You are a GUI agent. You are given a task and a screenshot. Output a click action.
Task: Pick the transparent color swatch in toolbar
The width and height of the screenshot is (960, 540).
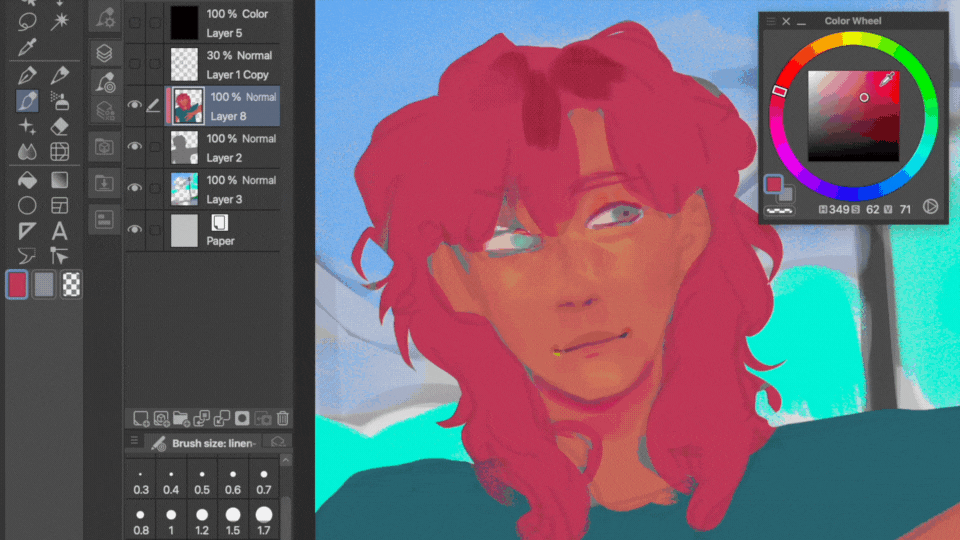(x=71, y=285)
